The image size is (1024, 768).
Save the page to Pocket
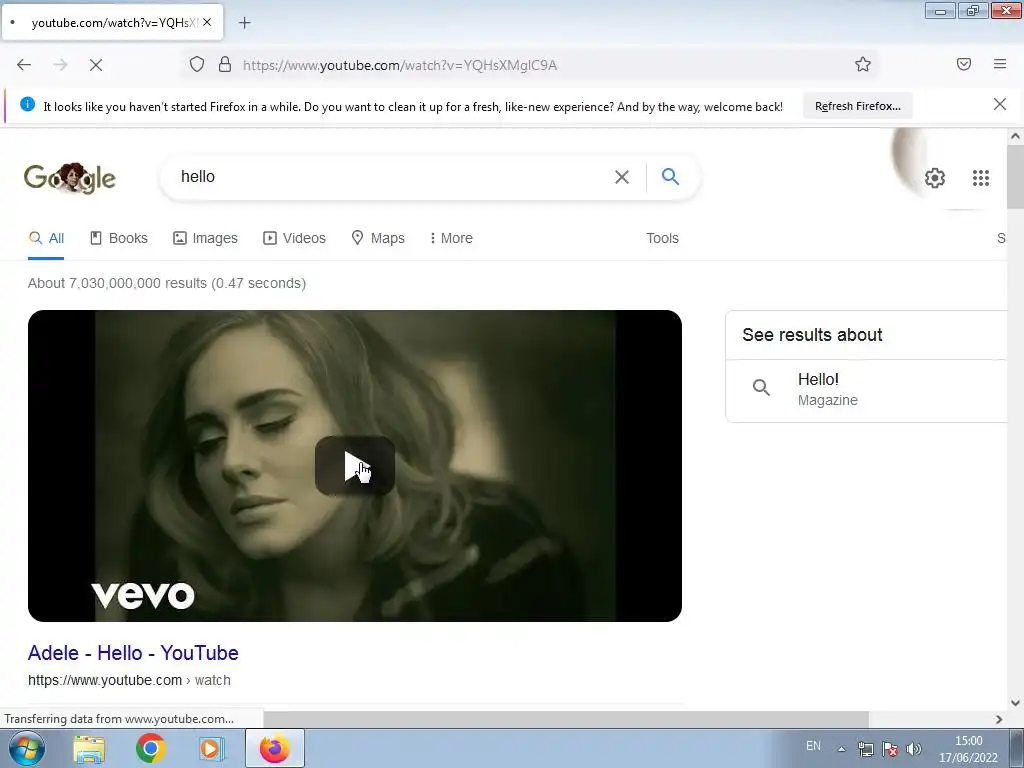coord(963,64)
